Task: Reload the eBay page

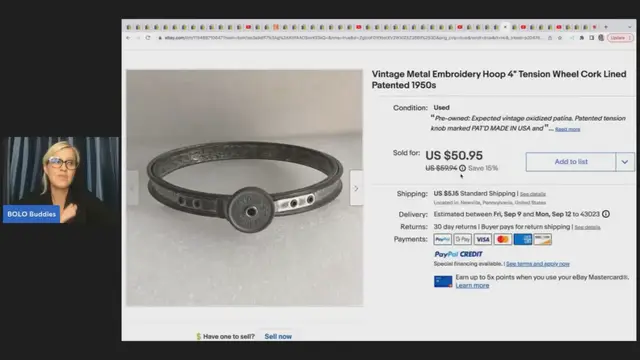Action: [x=148, y=38]
